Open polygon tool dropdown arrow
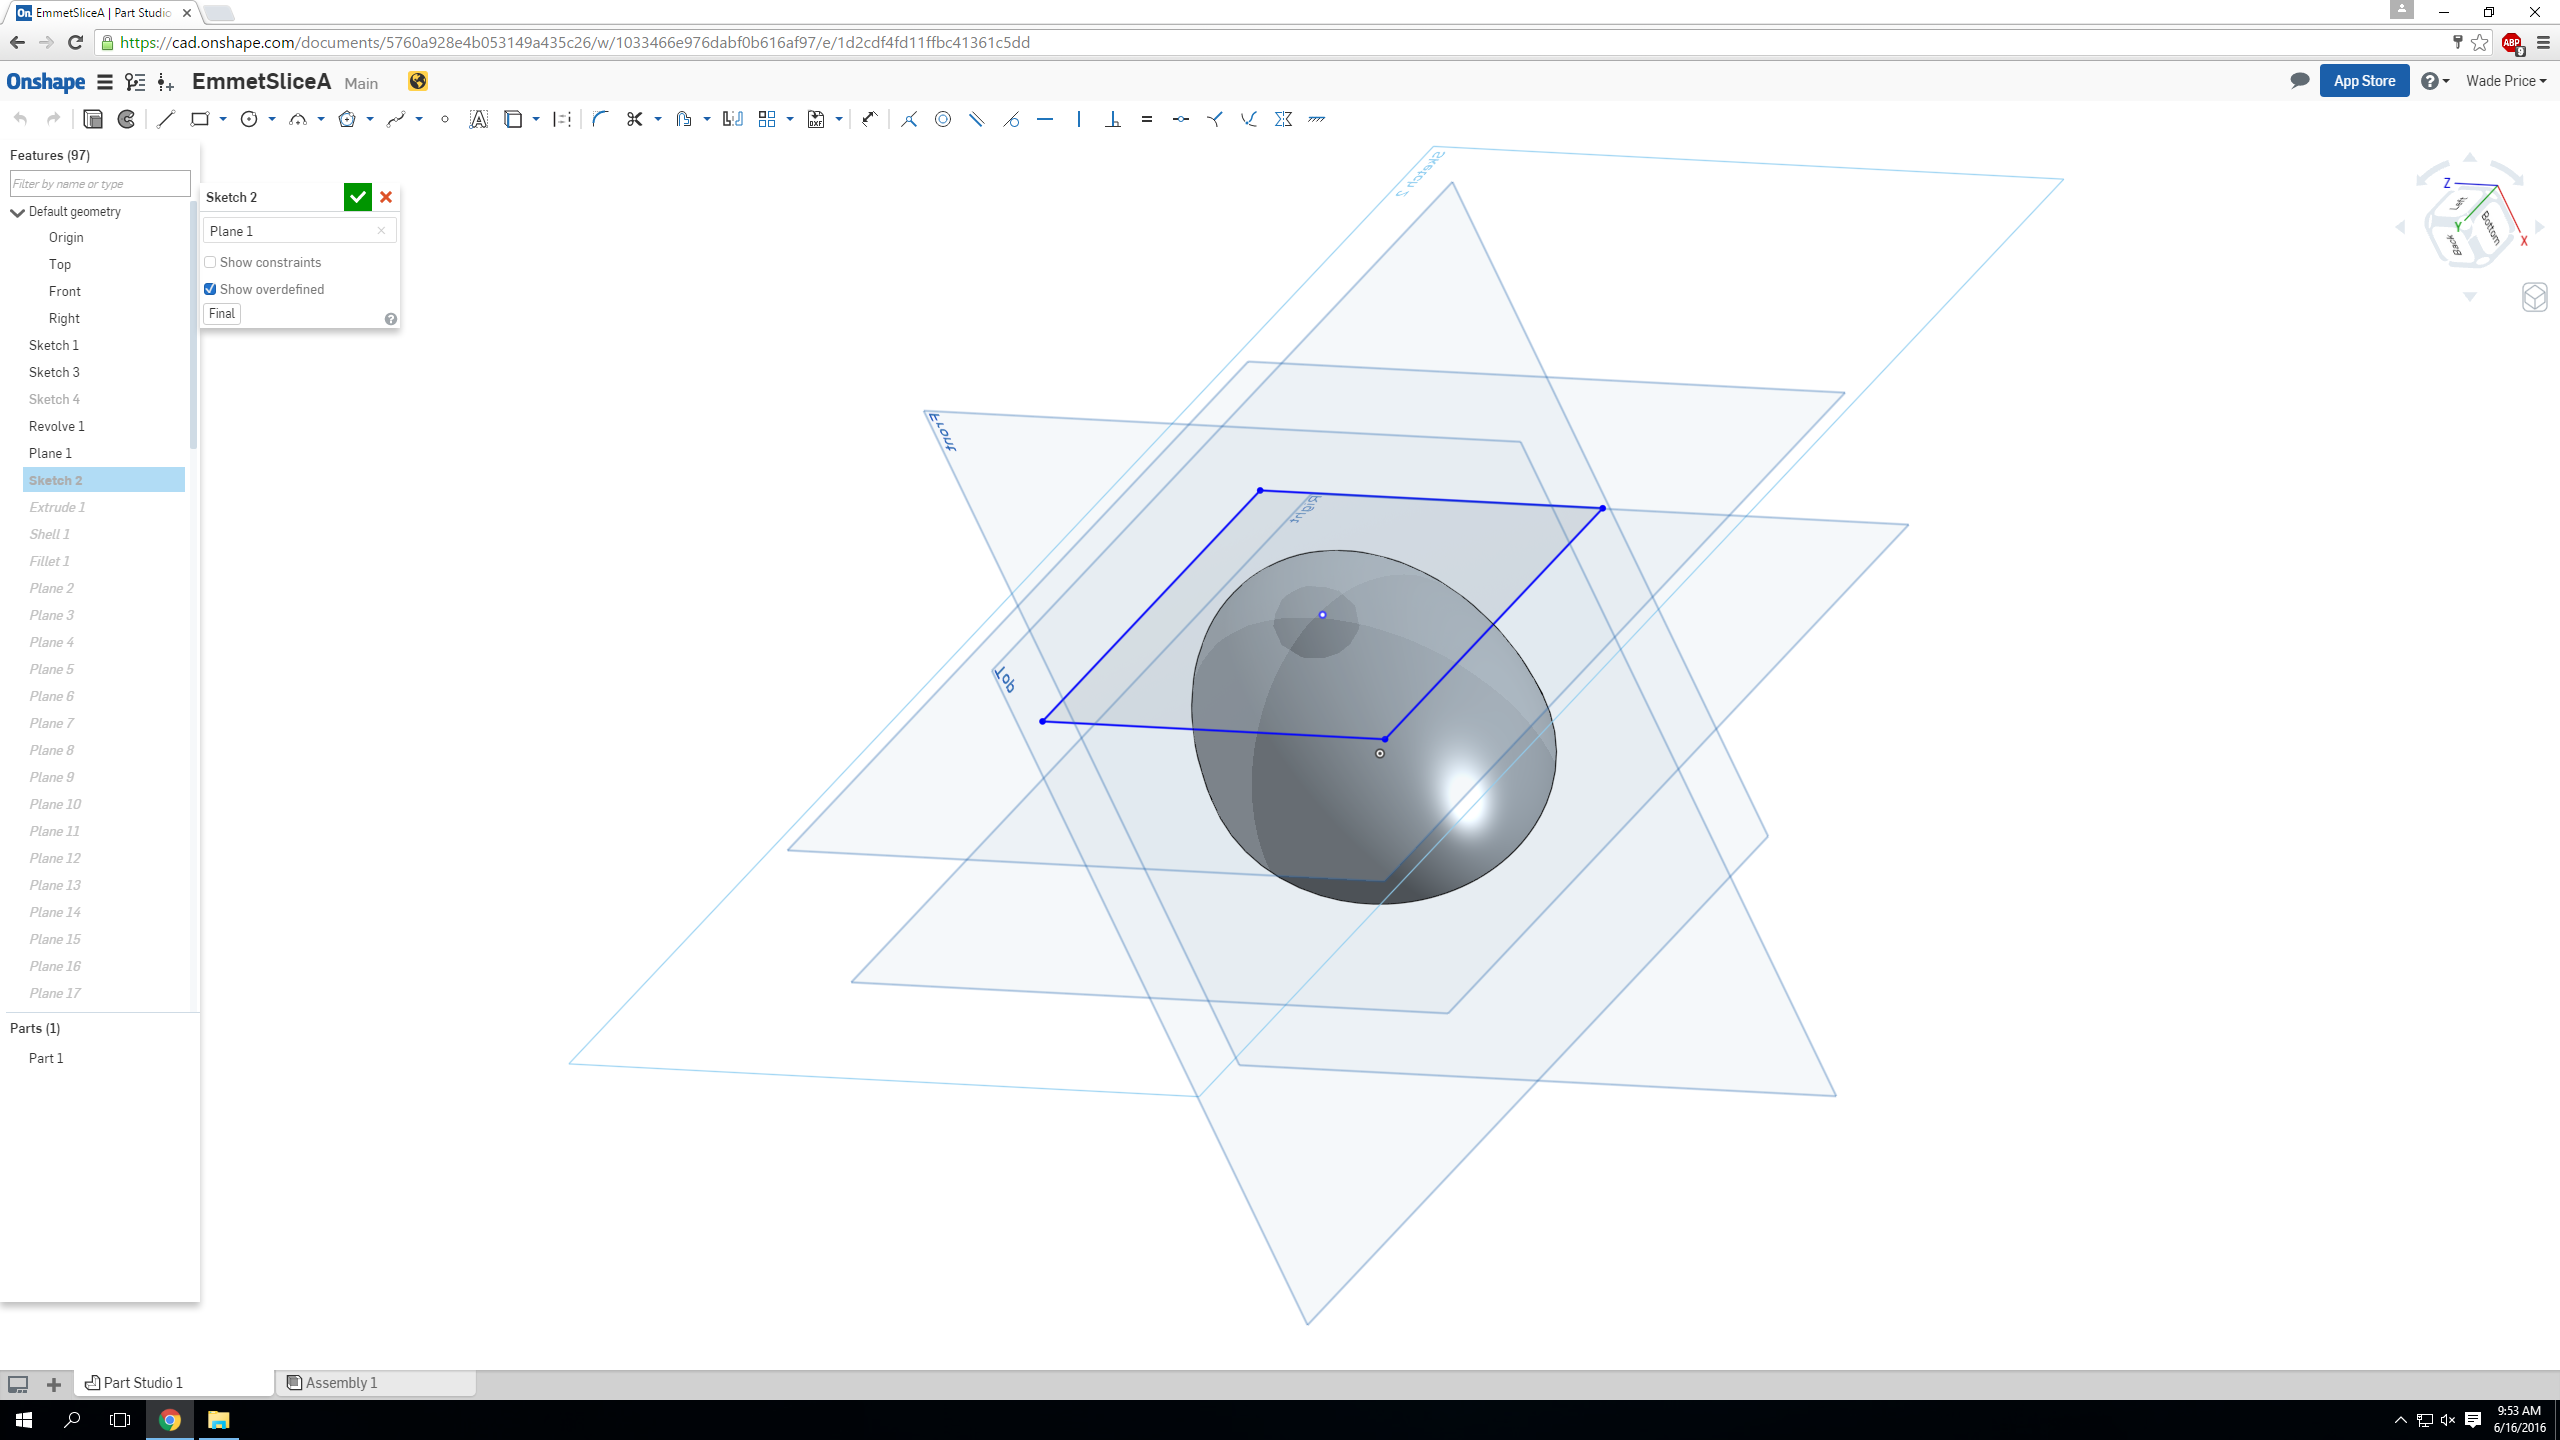The image size is (2560, 1440). pyautogui.click(x=370, y=119)
